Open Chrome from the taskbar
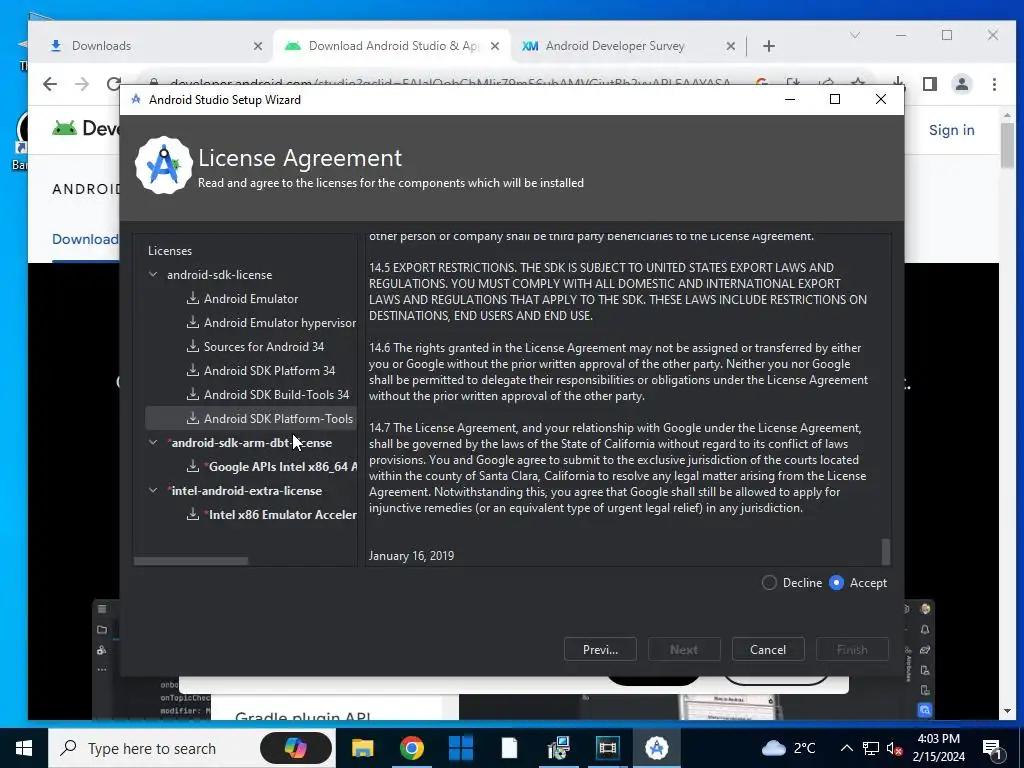Image resolution: width=1024 pixels, height=768 pixels. [411, 748]
